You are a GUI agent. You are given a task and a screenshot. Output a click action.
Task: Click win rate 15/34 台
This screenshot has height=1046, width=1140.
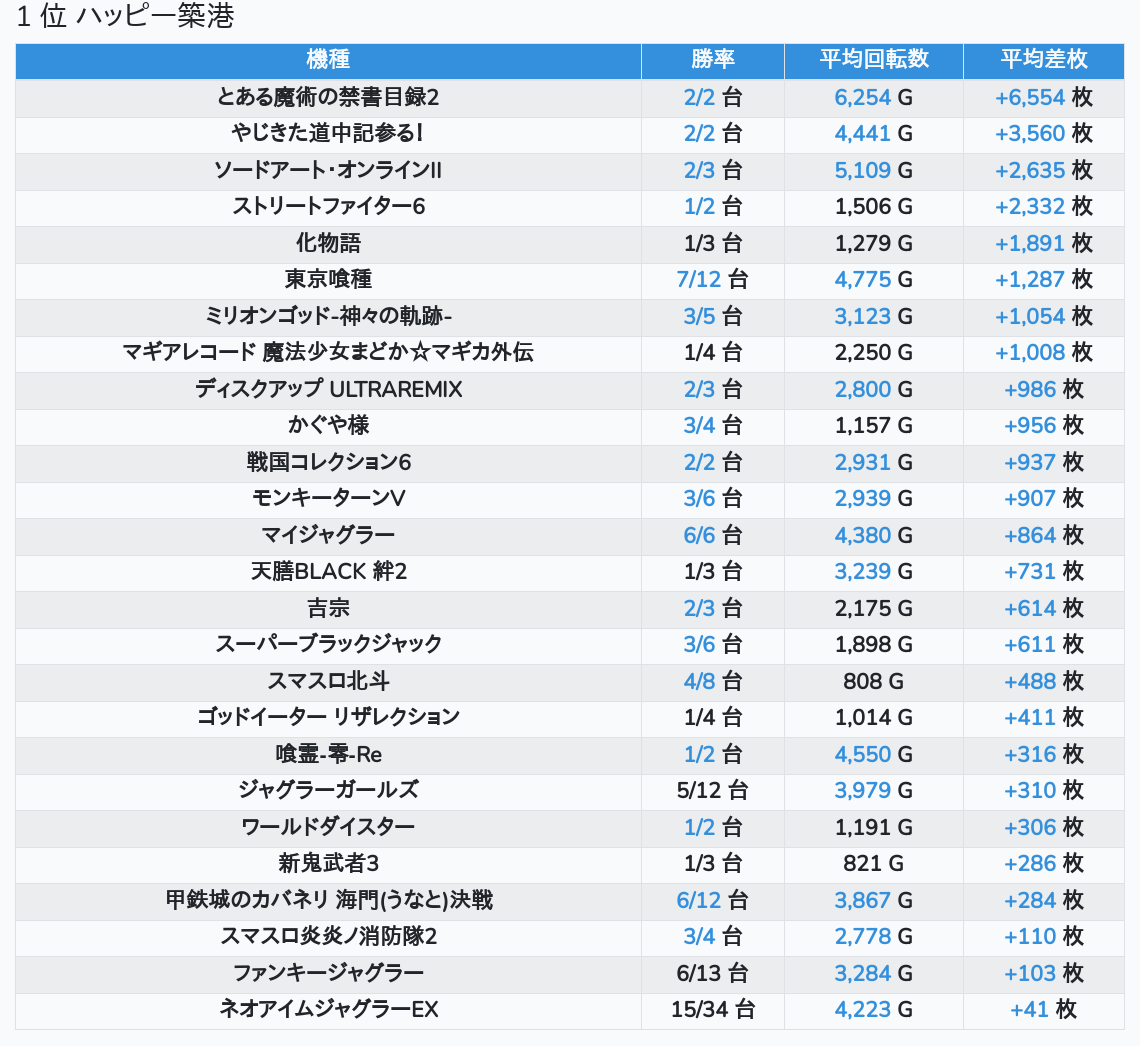(x=712, y=1010)
